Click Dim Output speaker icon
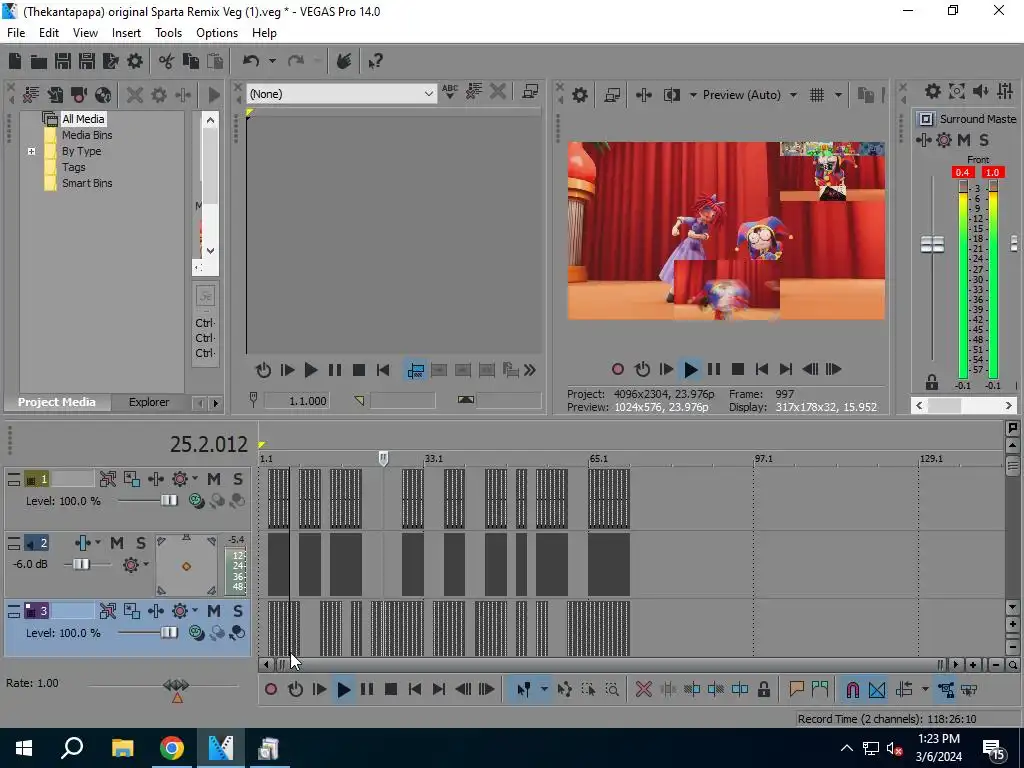The height and width of the screenshot is (768, 1024). pos(981,91)
